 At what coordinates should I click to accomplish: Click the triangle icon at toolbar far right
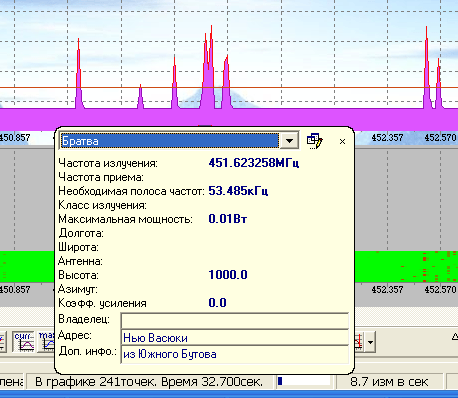click(455, 337)
